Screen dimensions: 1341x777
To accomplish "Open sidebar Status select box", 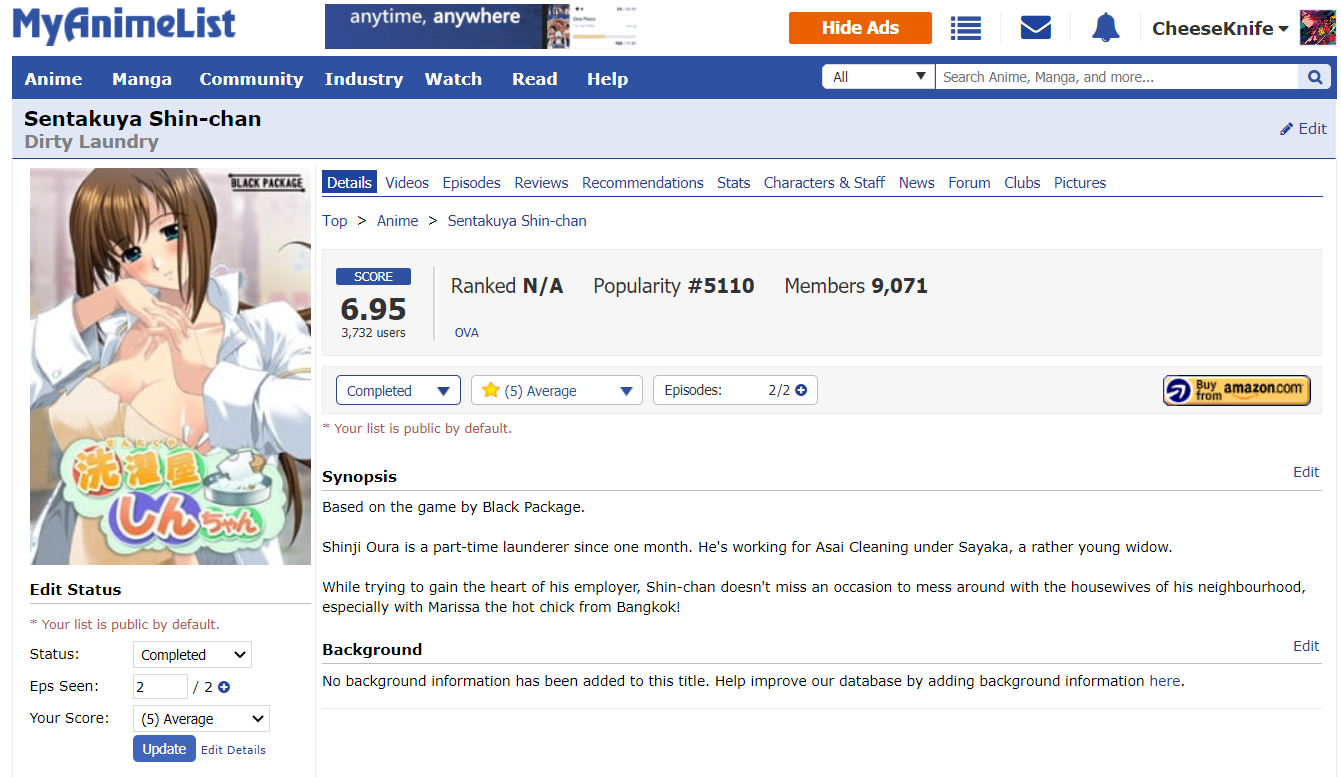I will coord(192,655).
